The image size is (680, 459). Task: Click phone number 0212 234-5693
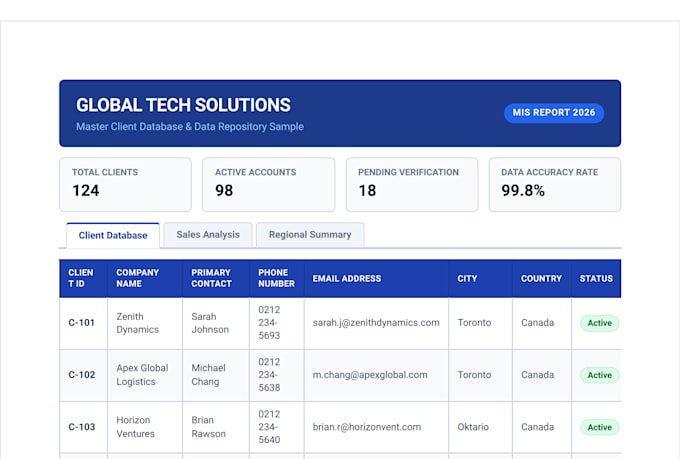tap(269, 323)
